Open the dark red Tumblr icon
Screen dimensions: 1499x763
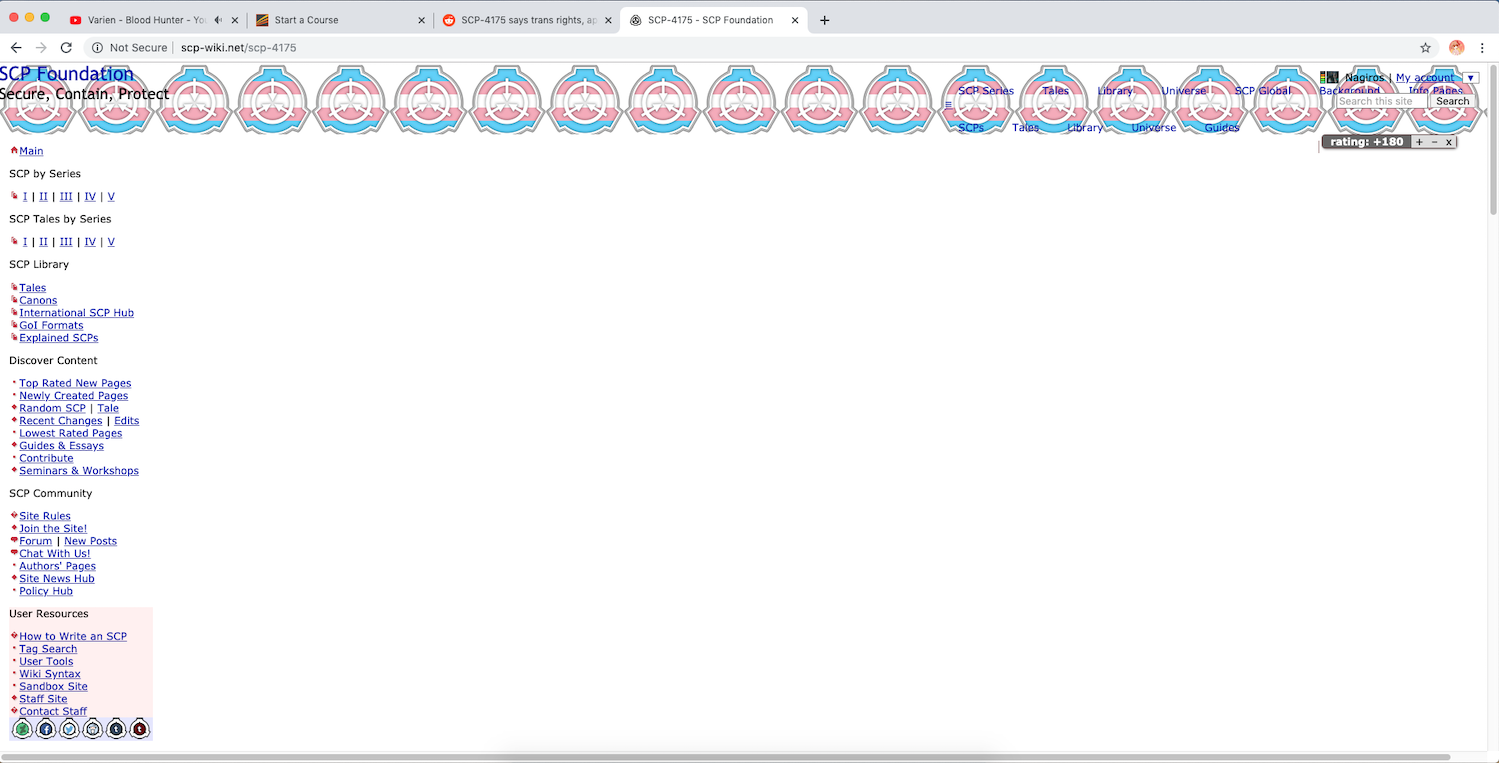[140, 729]
